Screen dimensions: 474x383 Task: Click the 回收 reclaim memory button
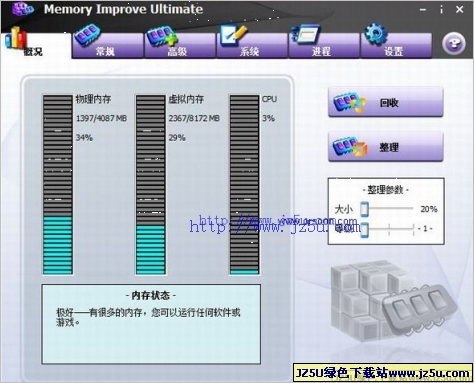386,102
